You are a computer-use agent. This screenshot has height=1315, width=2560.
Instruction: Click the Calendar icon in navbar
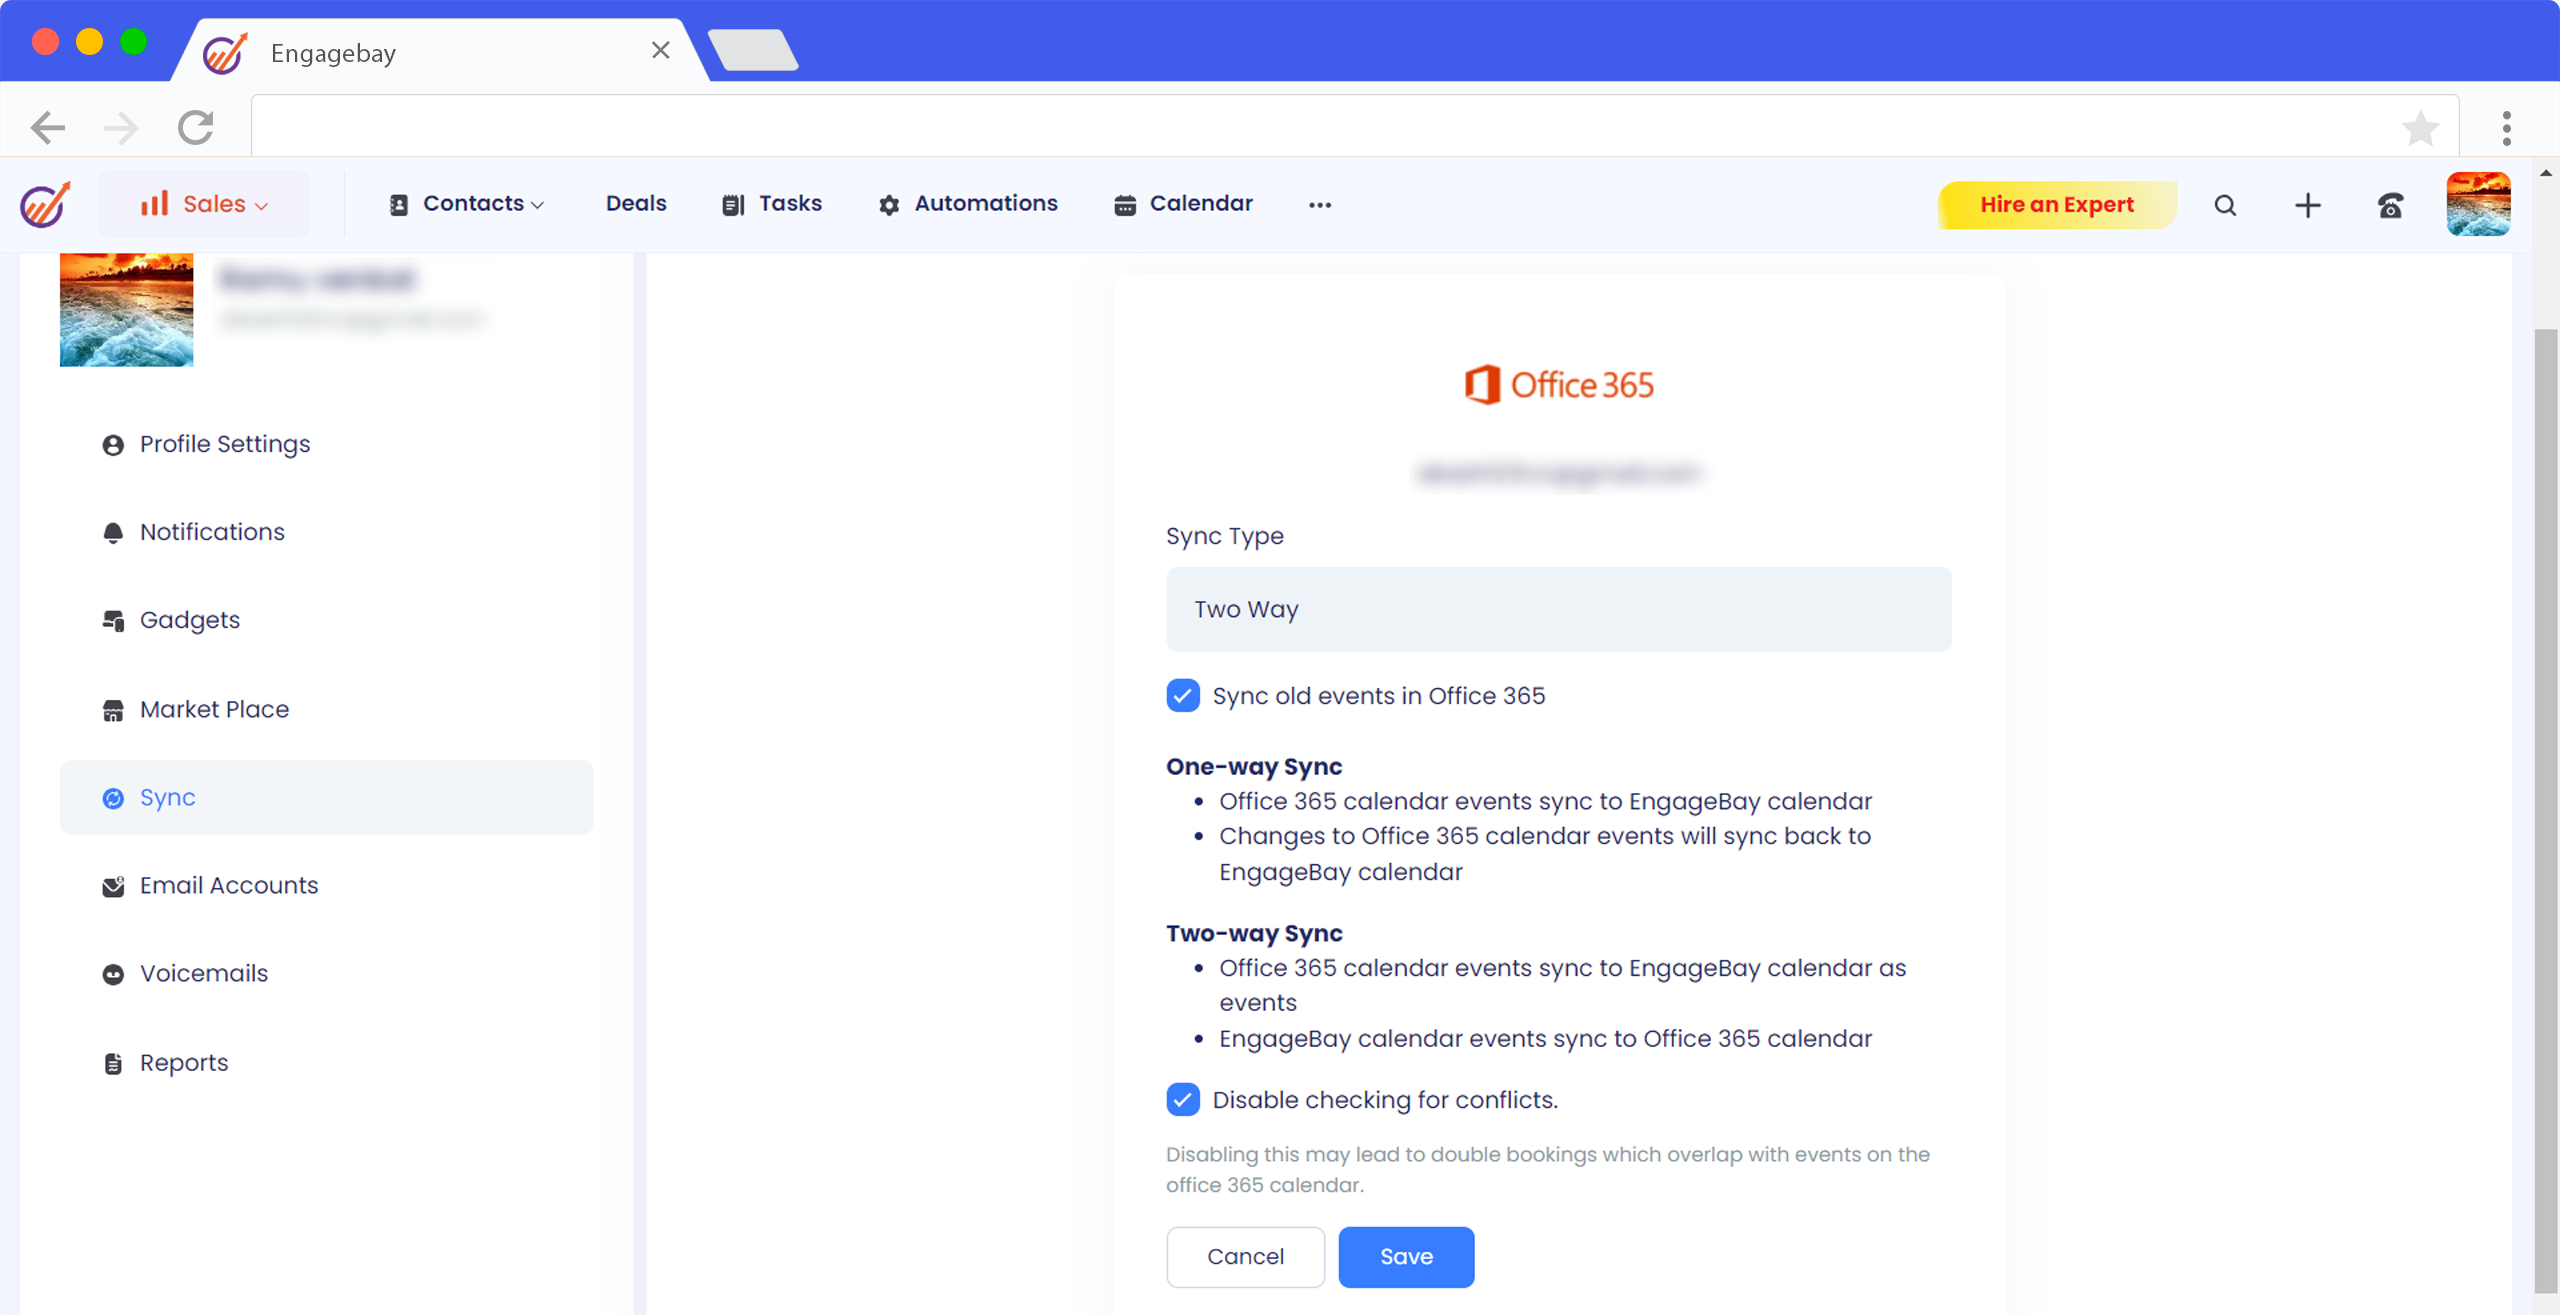[1125, 205]
